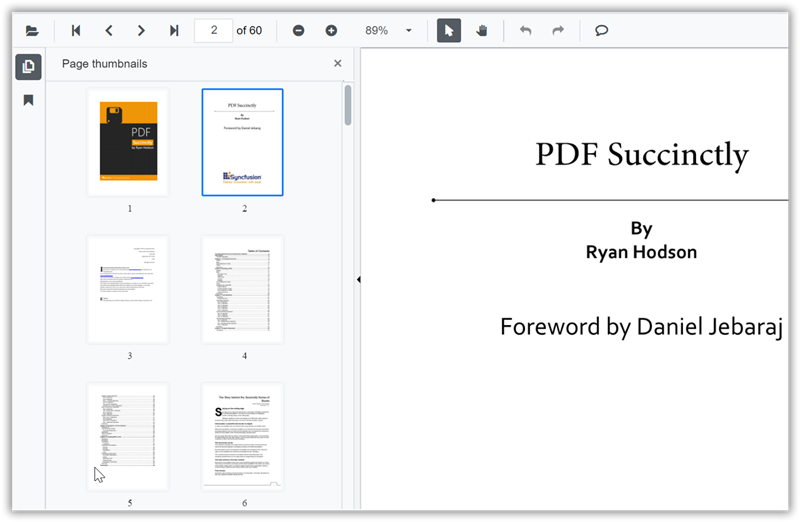Select the page 4 Table of Contents thumbnail
Viewport: 800px width, 522px height.
243,290
